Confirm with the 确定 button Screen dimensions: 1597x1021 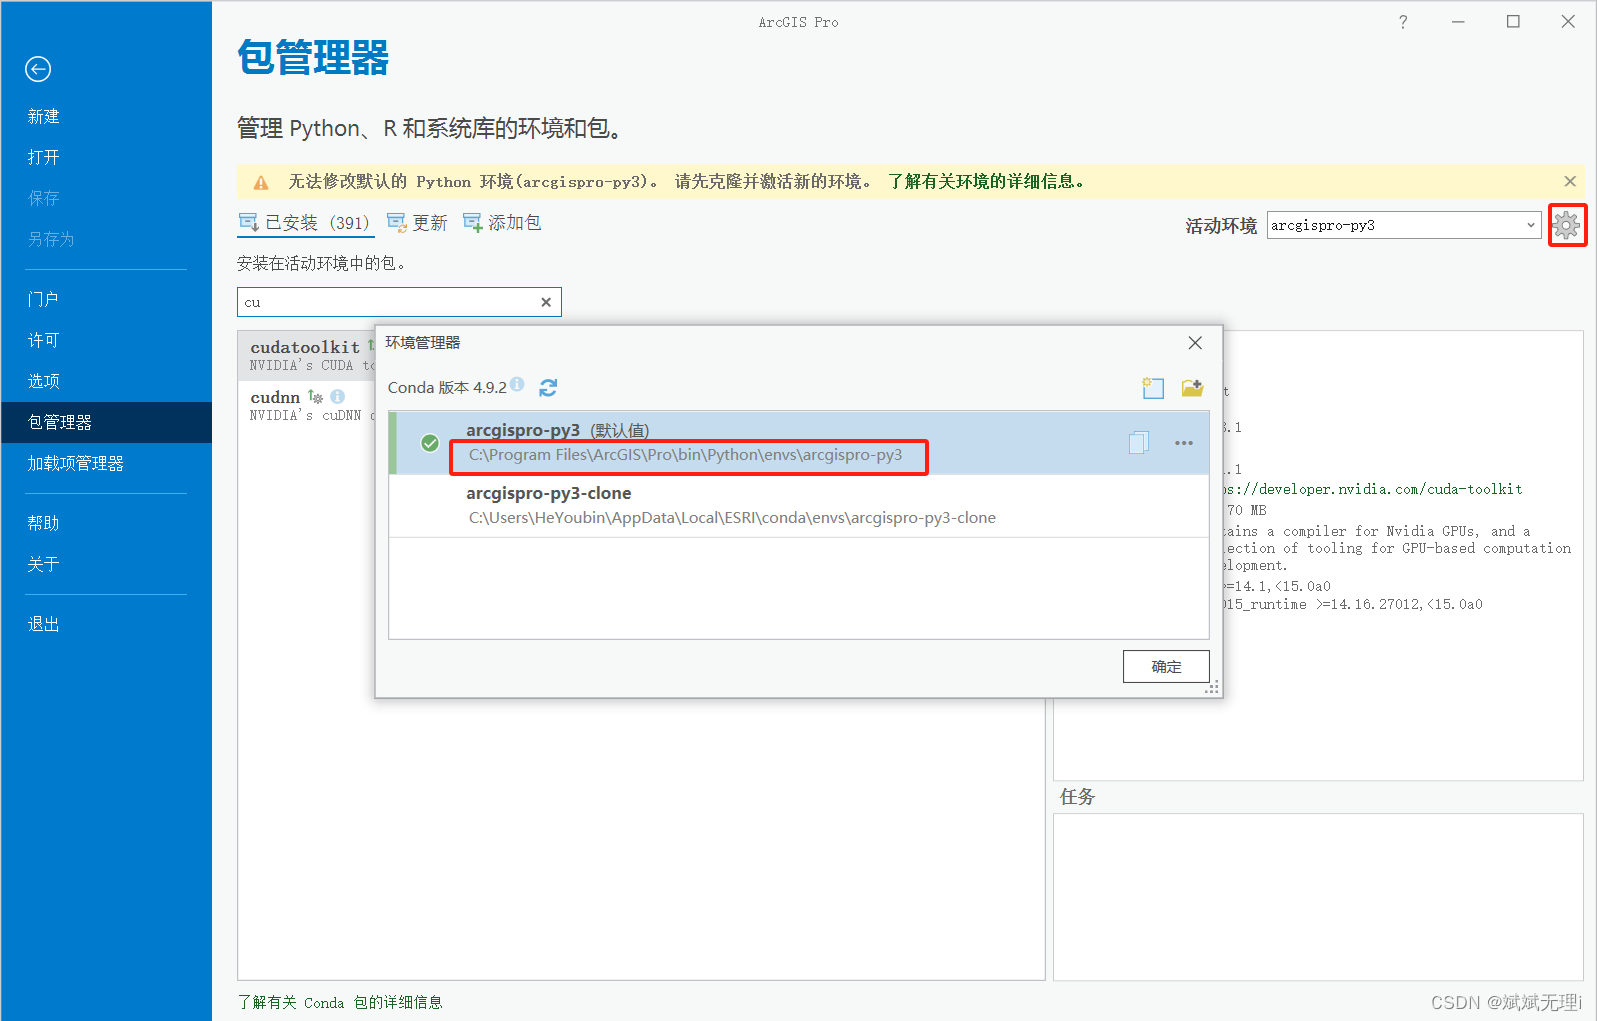click(x=1166, y=666)
